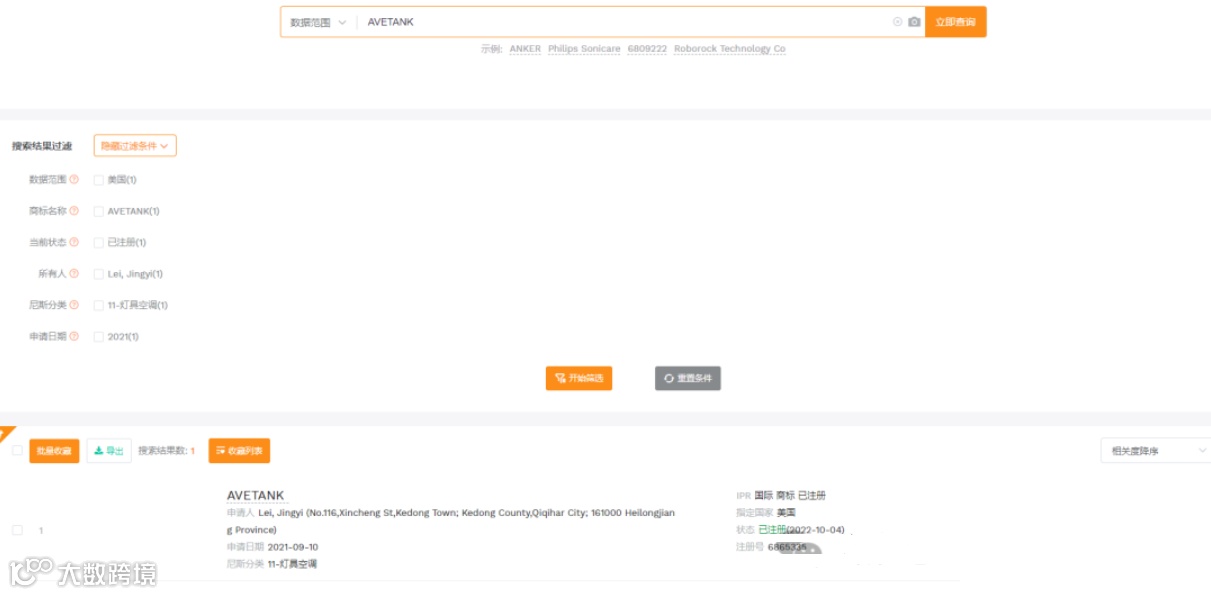The image size is (1211, 595).
Task: Click the 已注册(2022-10-04) status text
Action: 801,530
